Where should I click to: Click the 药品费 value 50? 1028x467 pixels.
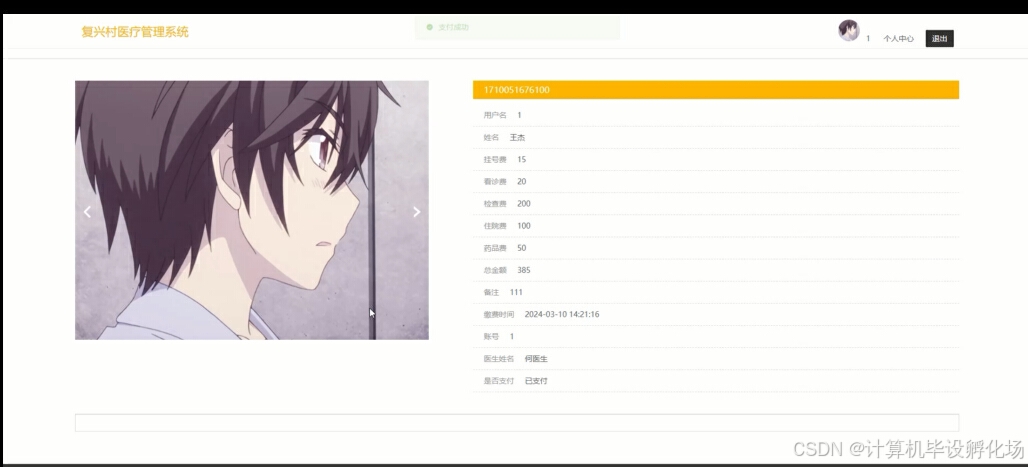(521, 248)
